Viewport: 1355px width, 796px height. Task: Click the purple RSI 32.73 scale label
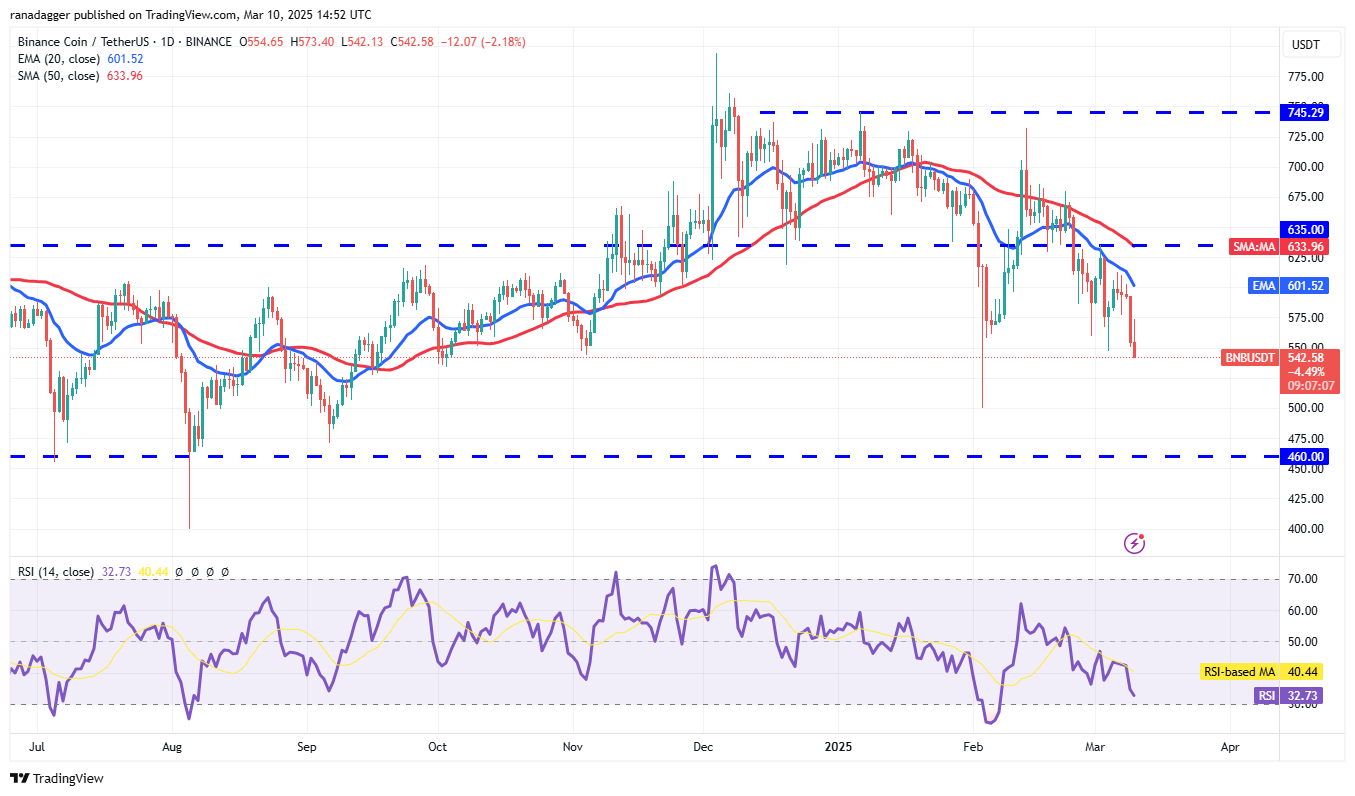[x=1286, y=695]
